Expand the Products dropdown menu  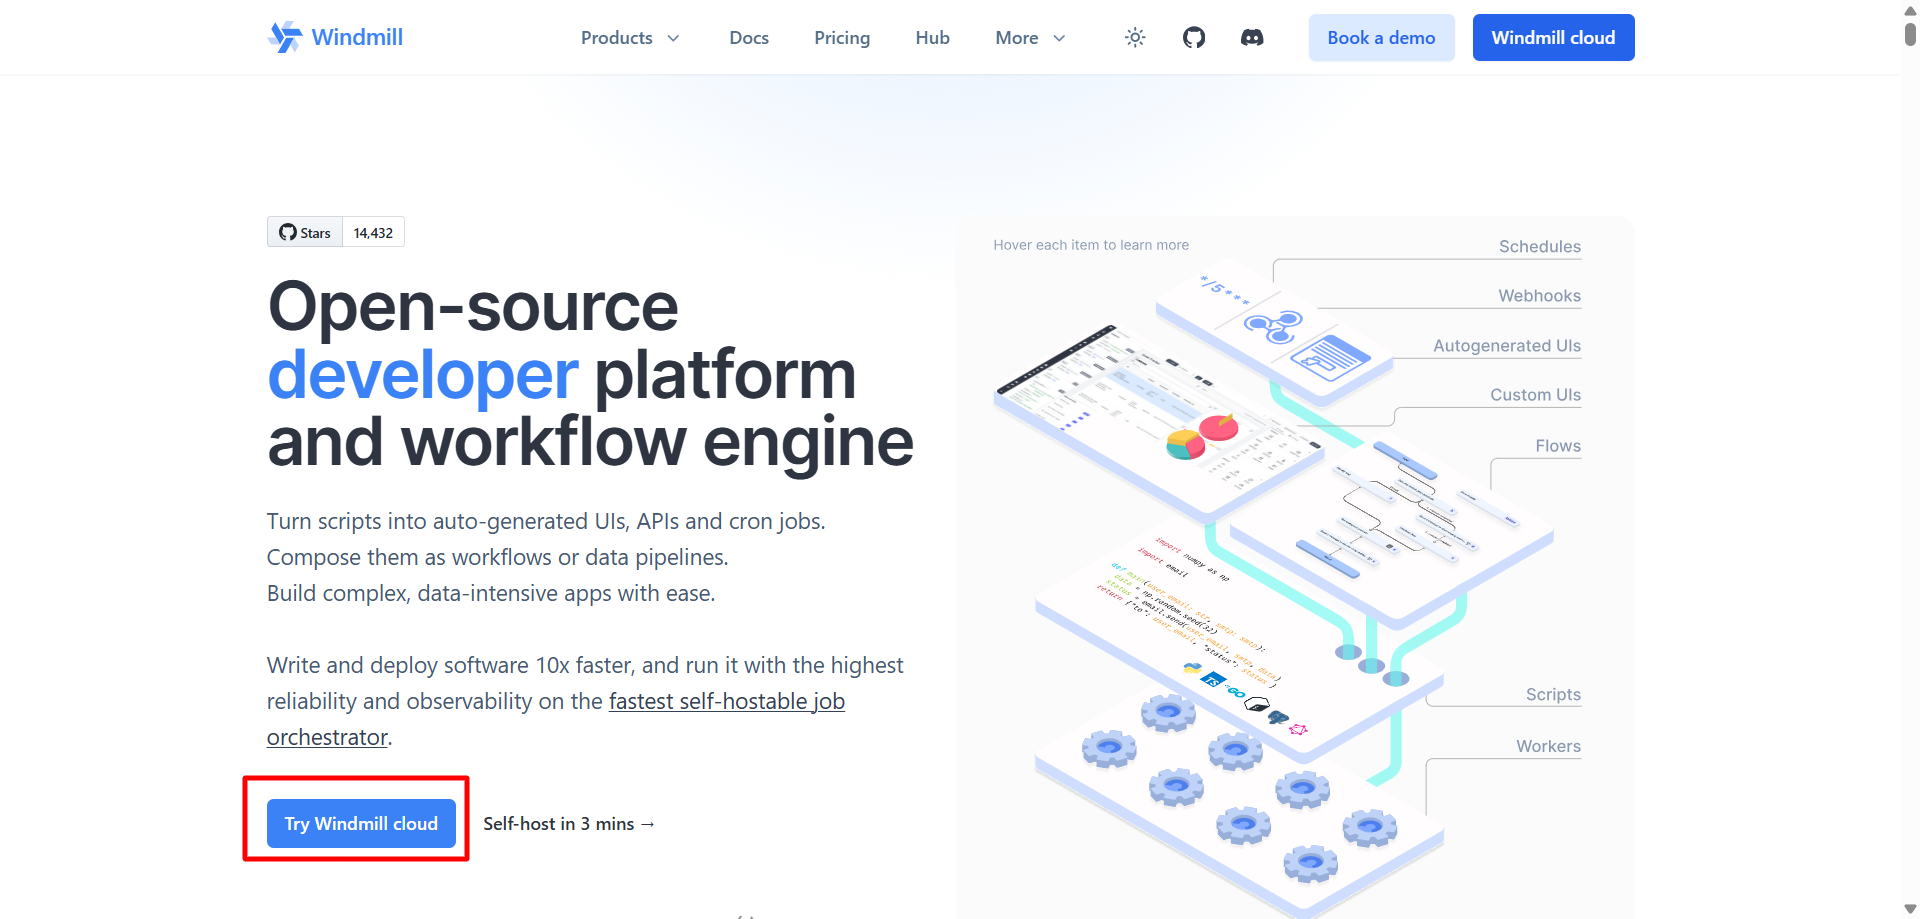(x=630, y=38)
